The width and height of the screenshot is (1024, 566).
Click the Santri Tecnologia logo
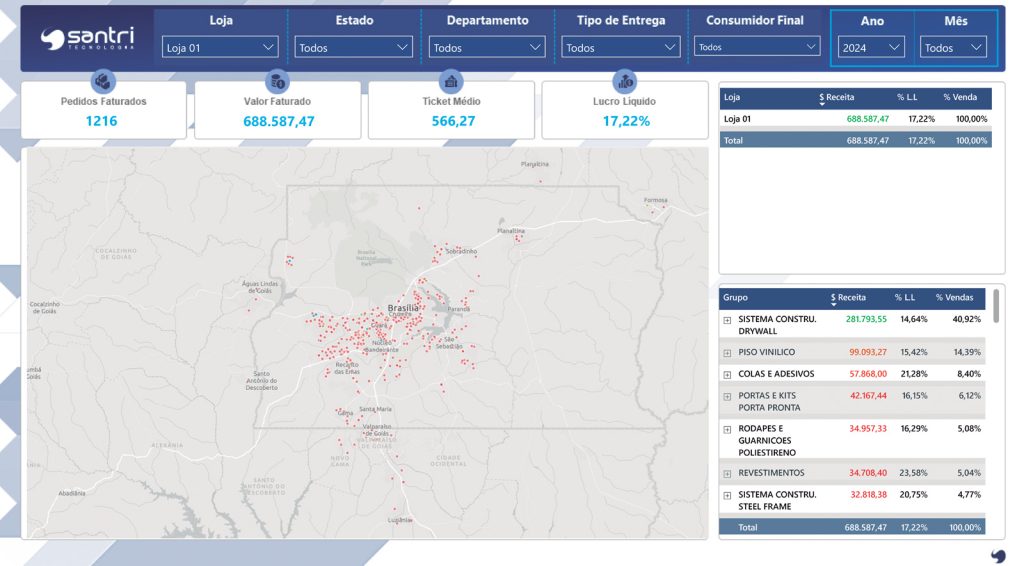point(87,38)
